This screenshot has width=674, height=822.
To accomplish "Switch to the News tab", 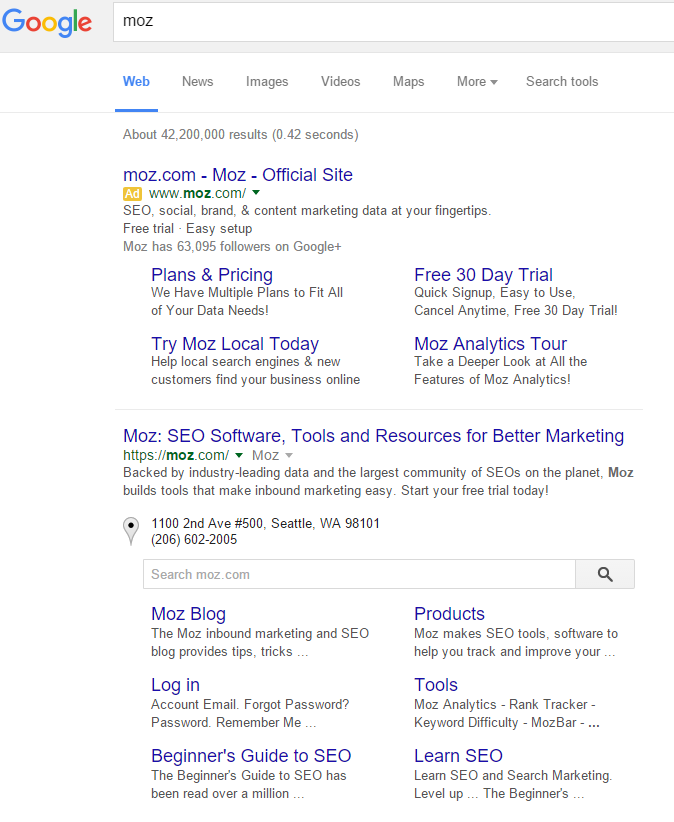I will coord(197,82).
